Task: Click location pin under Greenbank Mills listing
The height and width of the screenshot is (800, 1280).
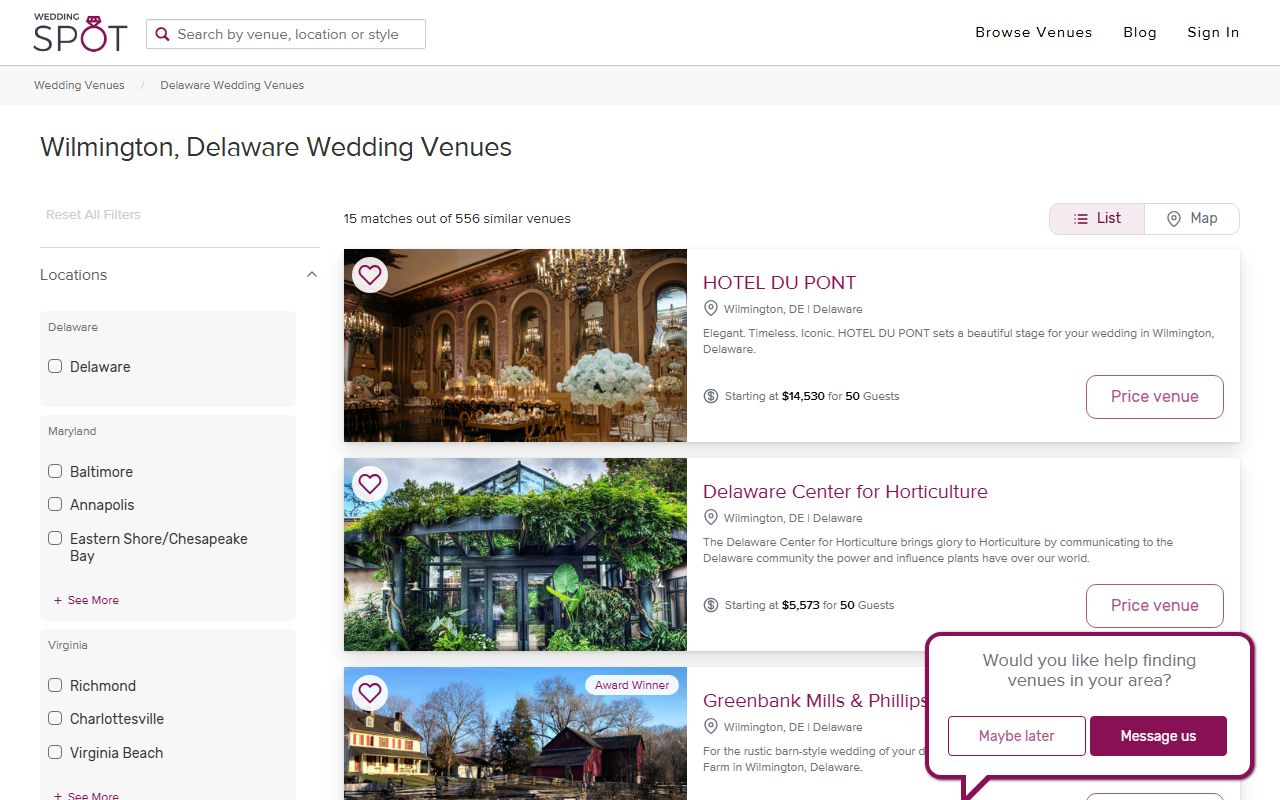Action: (711, 726)
